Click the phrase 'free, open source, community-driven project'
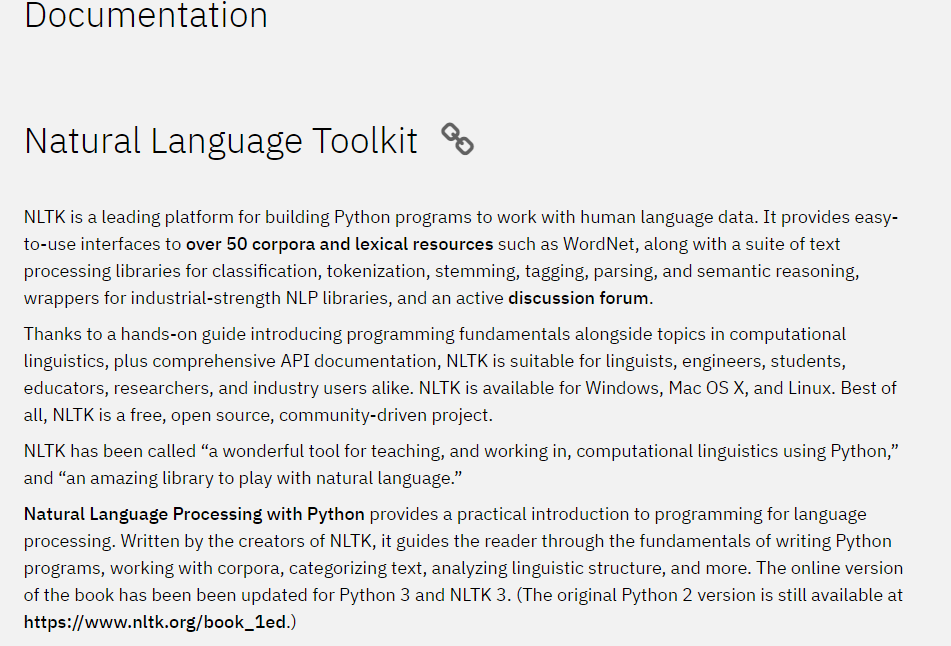 pos(309,416)
